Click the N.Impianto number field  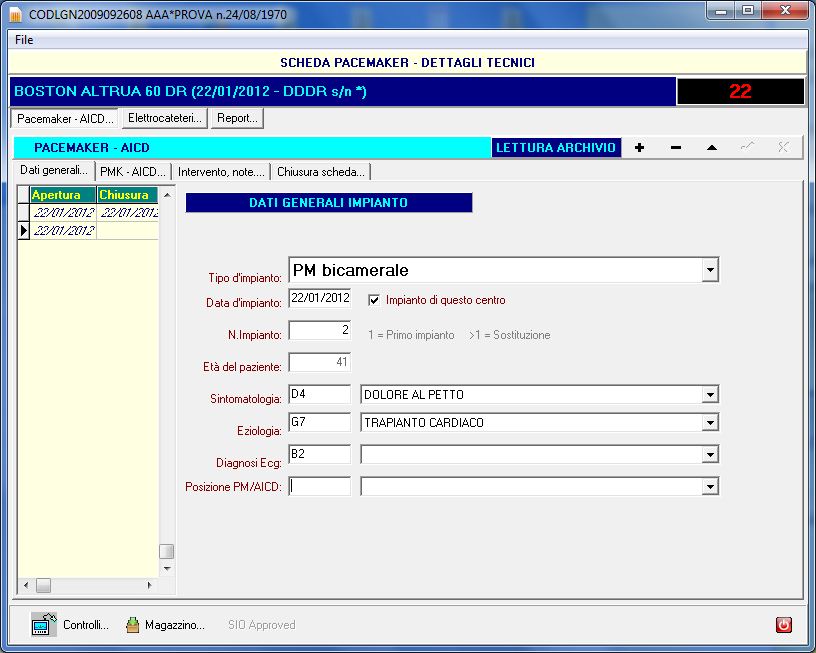pyautogui.click(x=320, y=330)
